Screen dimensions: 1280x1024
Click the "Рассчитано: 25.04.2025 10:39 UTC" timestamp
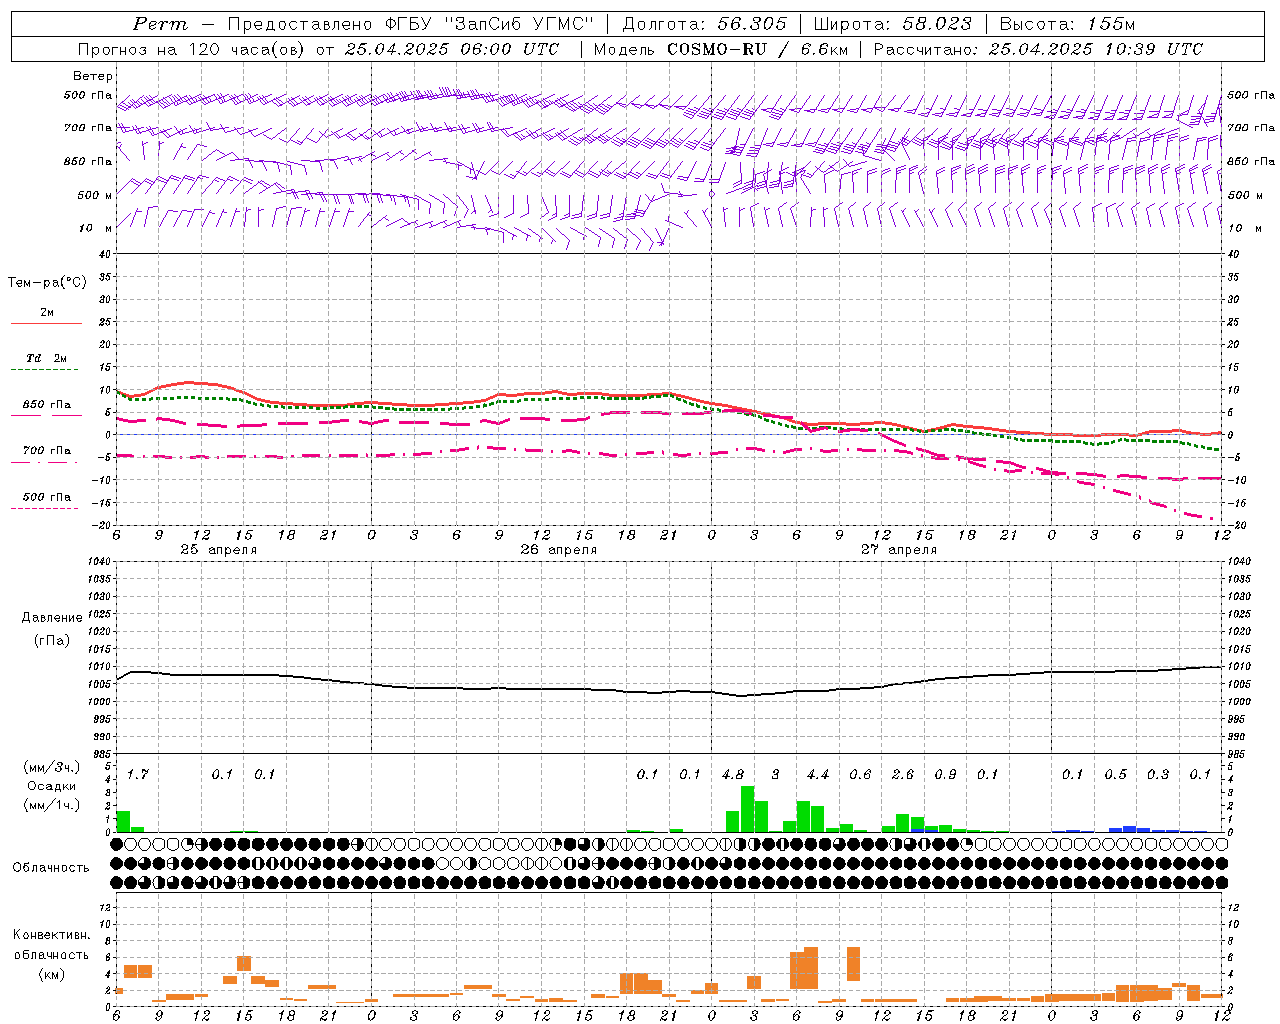click(x=1038, y=49)
